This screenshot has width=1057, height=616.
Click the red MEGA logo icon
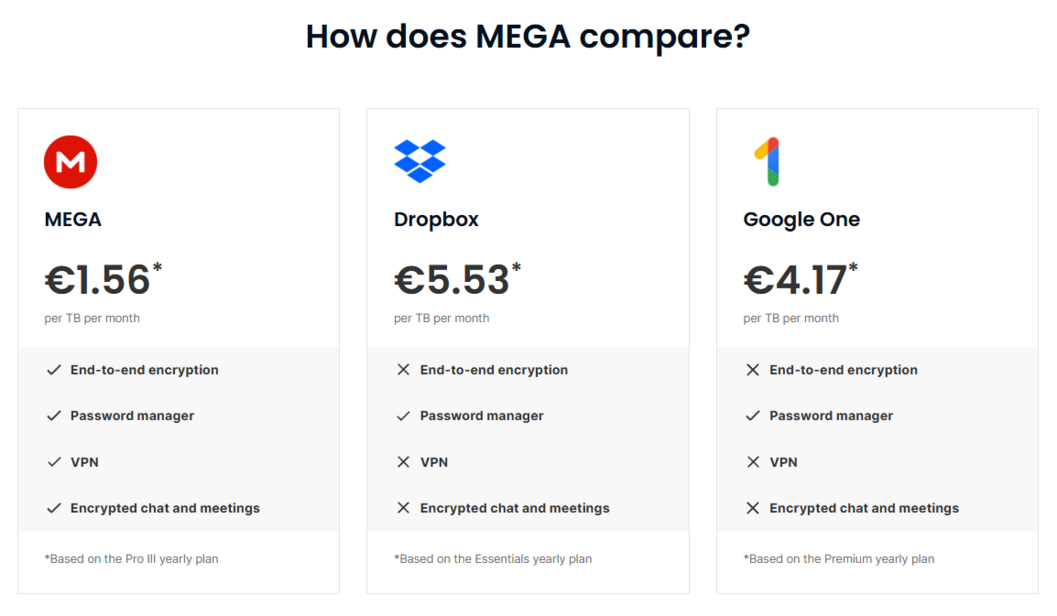pyautogui.click(x=70, y=161)
